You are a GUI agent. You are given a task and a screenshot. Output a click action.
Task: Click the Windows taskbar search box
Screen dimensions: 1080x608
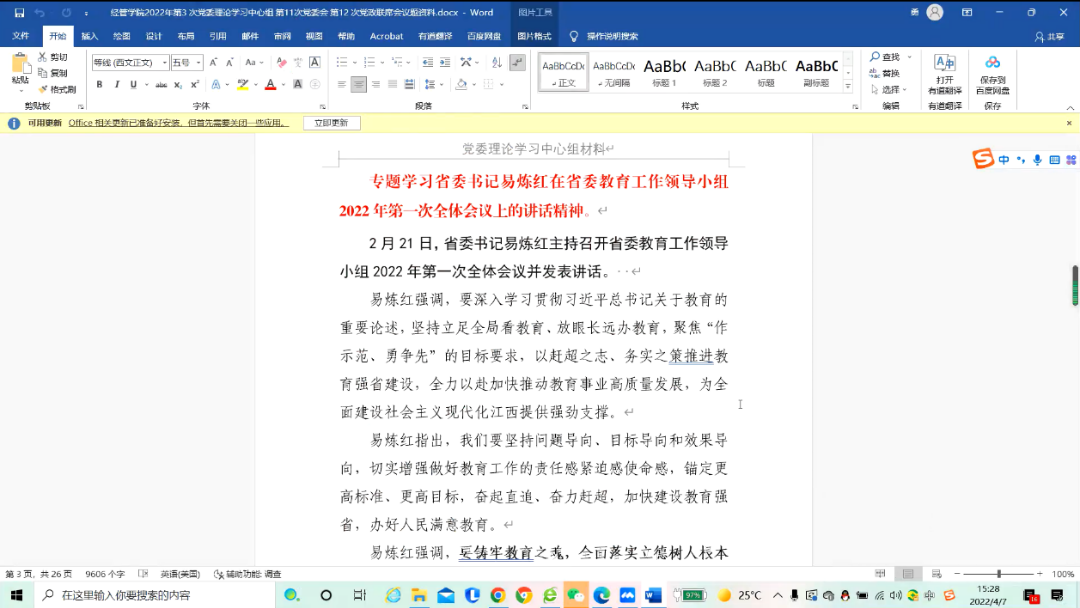(155, 595)
